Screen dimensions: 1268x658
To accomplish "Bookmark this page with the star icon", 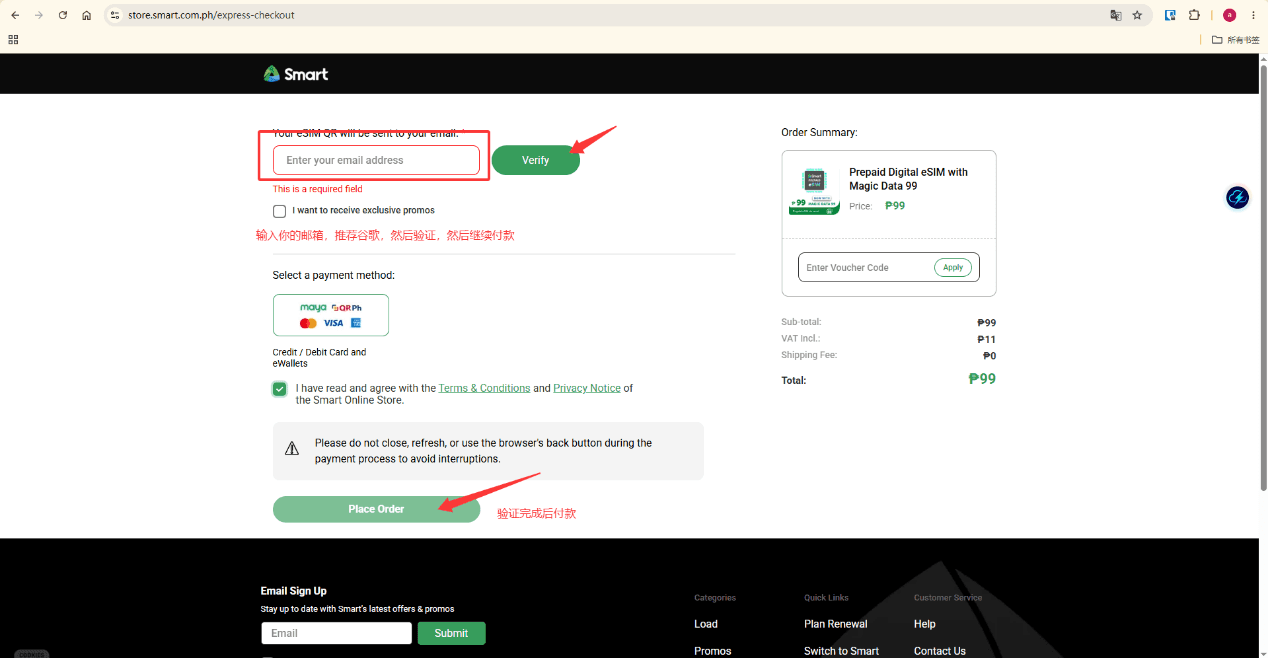I will click(x=1137, y=15).
